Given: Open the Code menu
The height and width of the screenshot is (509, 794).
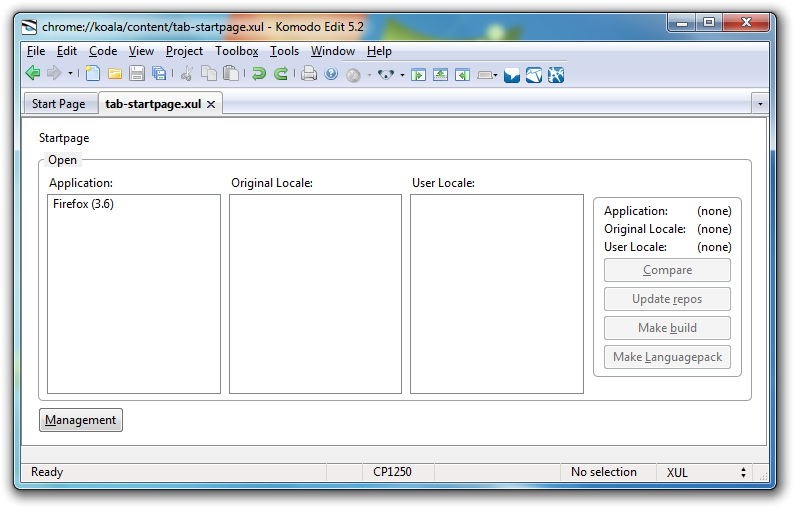Looking at the screenshot, I should [x=103, y=51].
